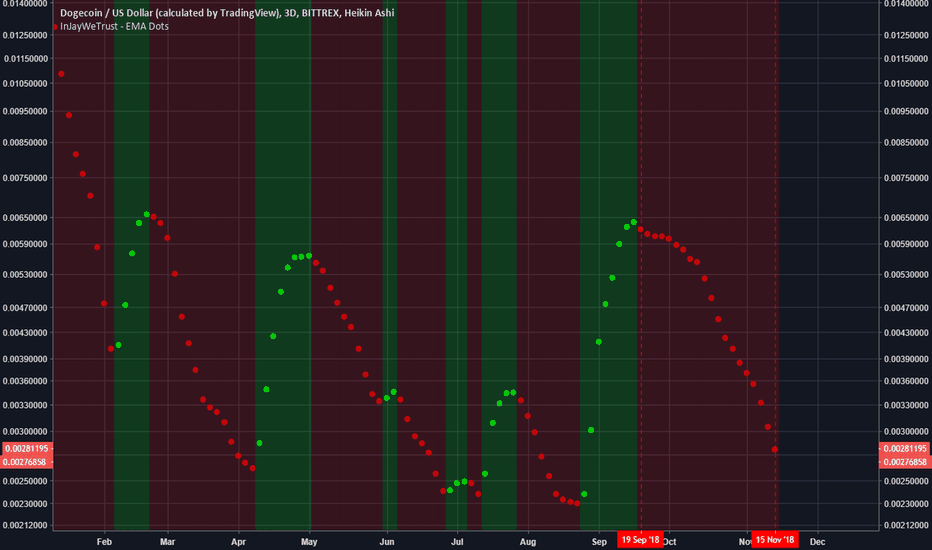Image resolution: width=932 pixels, height=550 pixels.
Task: Click the right 0.01150000 price axis label
Action: click(906, 59)
